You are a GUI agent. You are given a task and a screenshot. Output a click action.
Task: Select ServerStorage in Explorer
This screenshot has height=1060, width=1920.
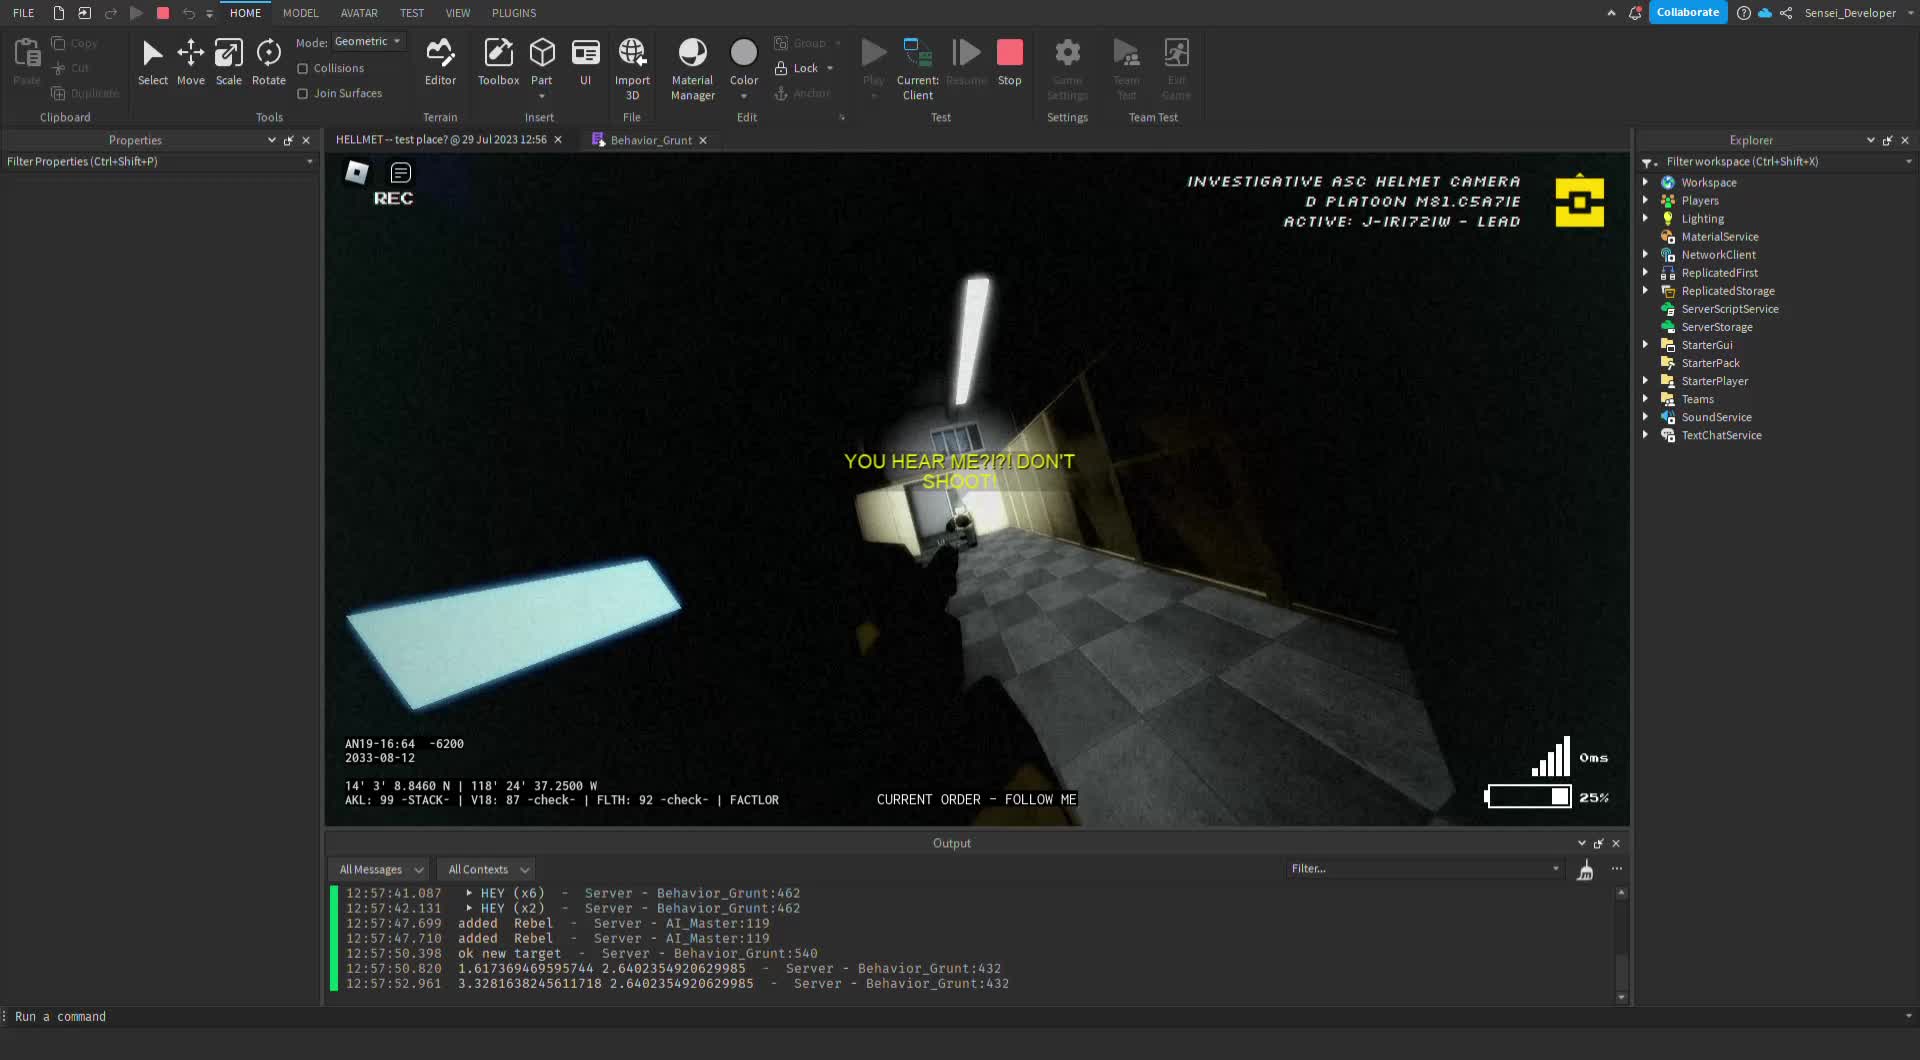point(1716,327)
